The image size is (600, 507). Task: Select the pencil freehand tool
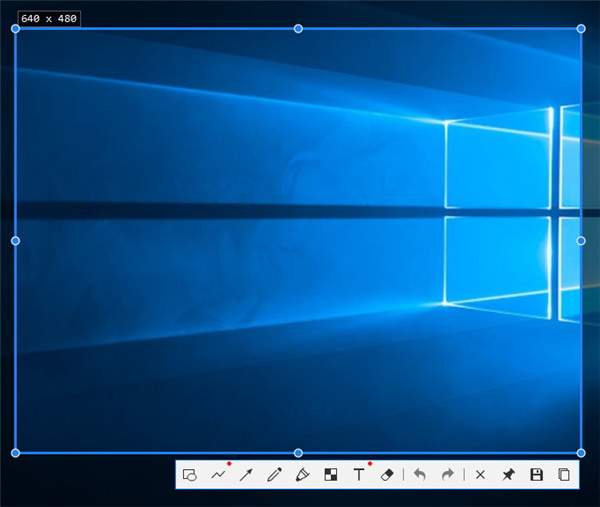point(274,475)
